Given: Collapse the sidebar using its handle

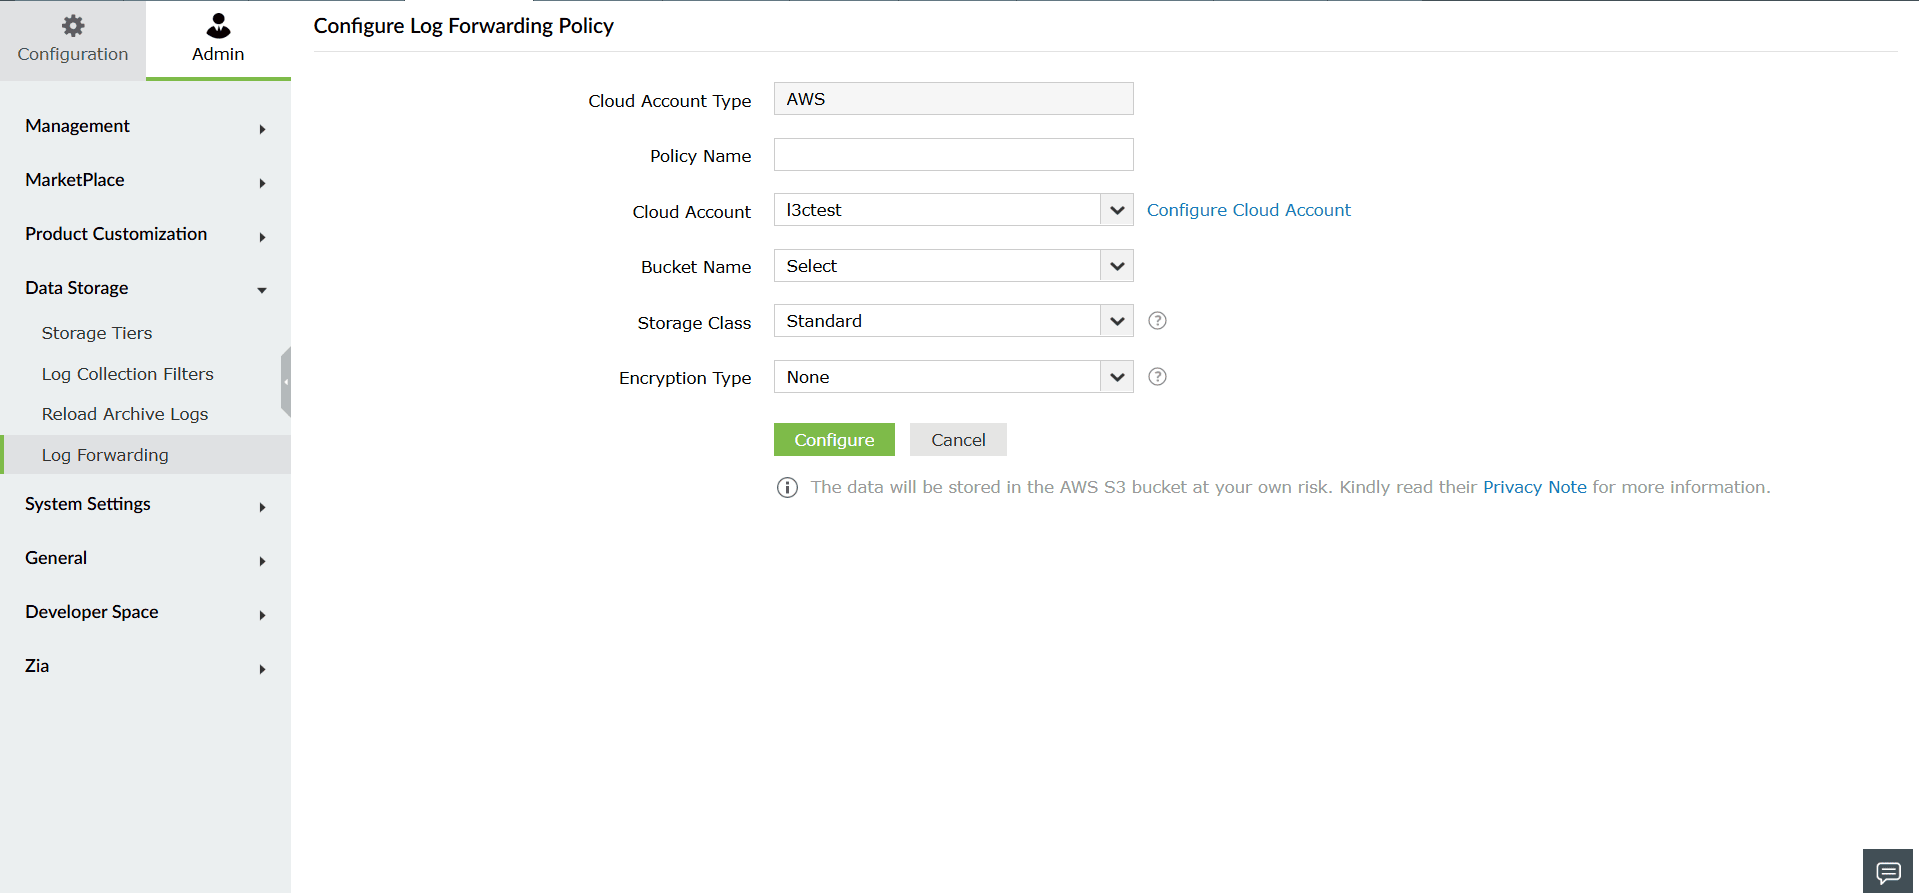Looking at the screenshot, I should point(286,382).
